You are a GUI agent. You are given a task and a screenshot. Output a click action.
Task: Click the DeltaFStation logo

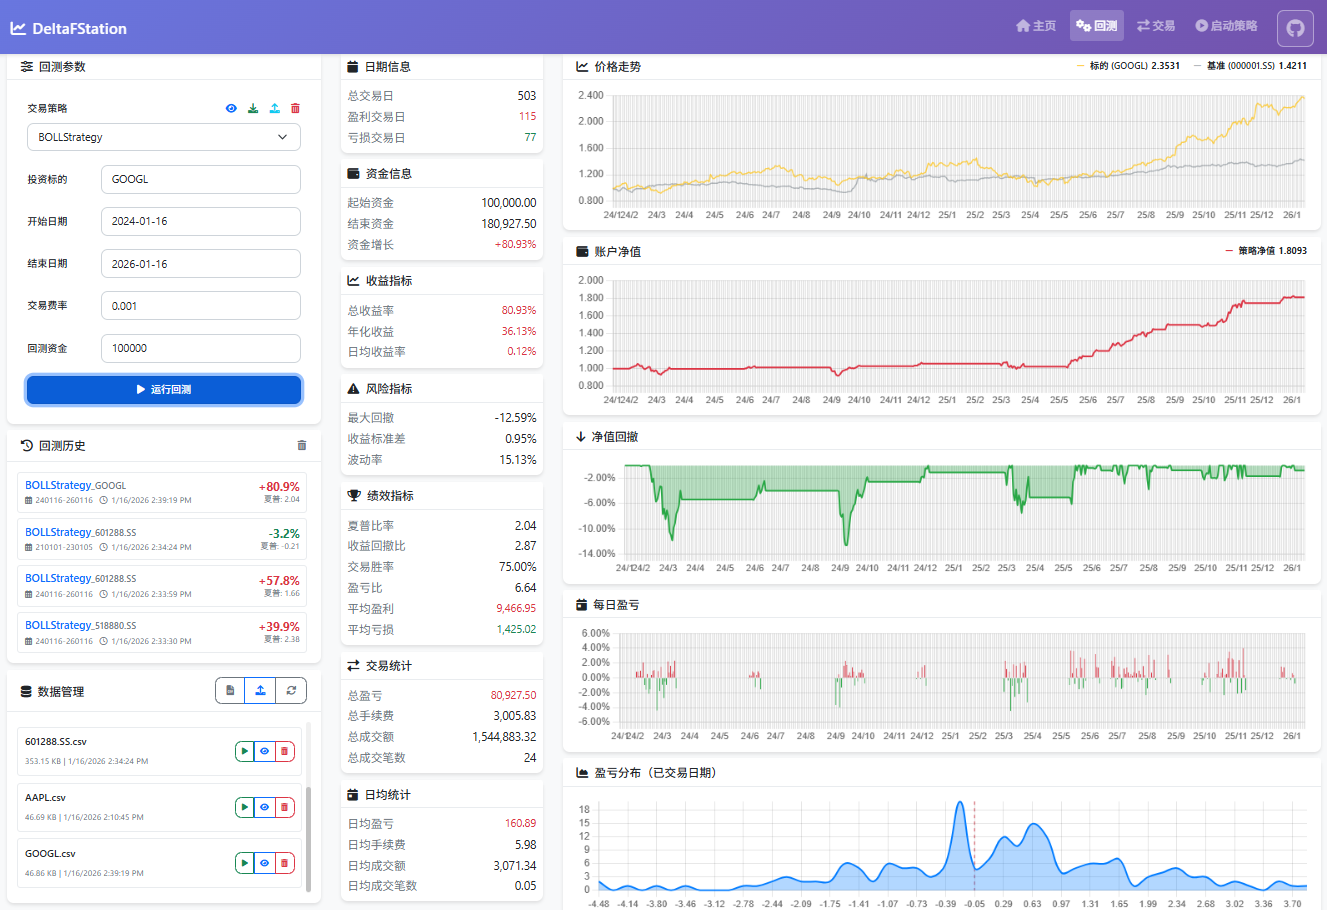click(x=69, y=28)
